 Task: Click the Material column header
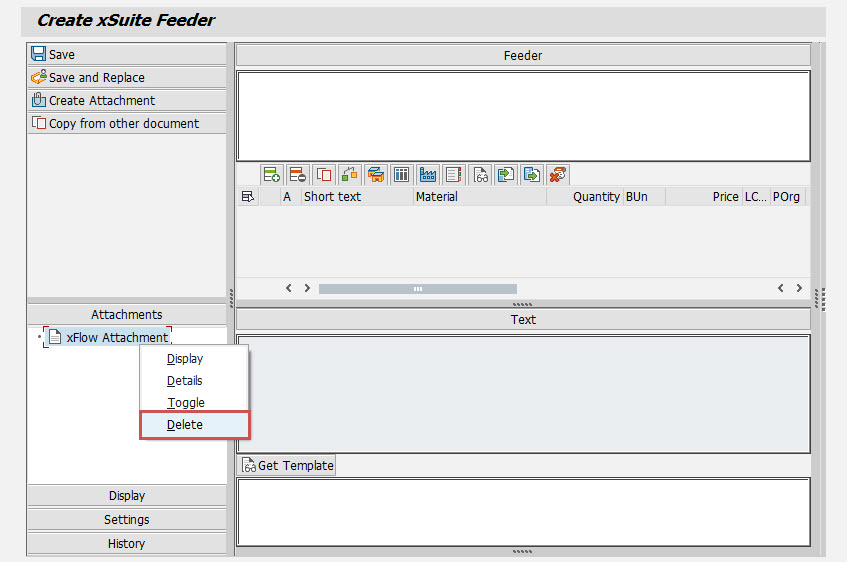click(x=480, y=197)
